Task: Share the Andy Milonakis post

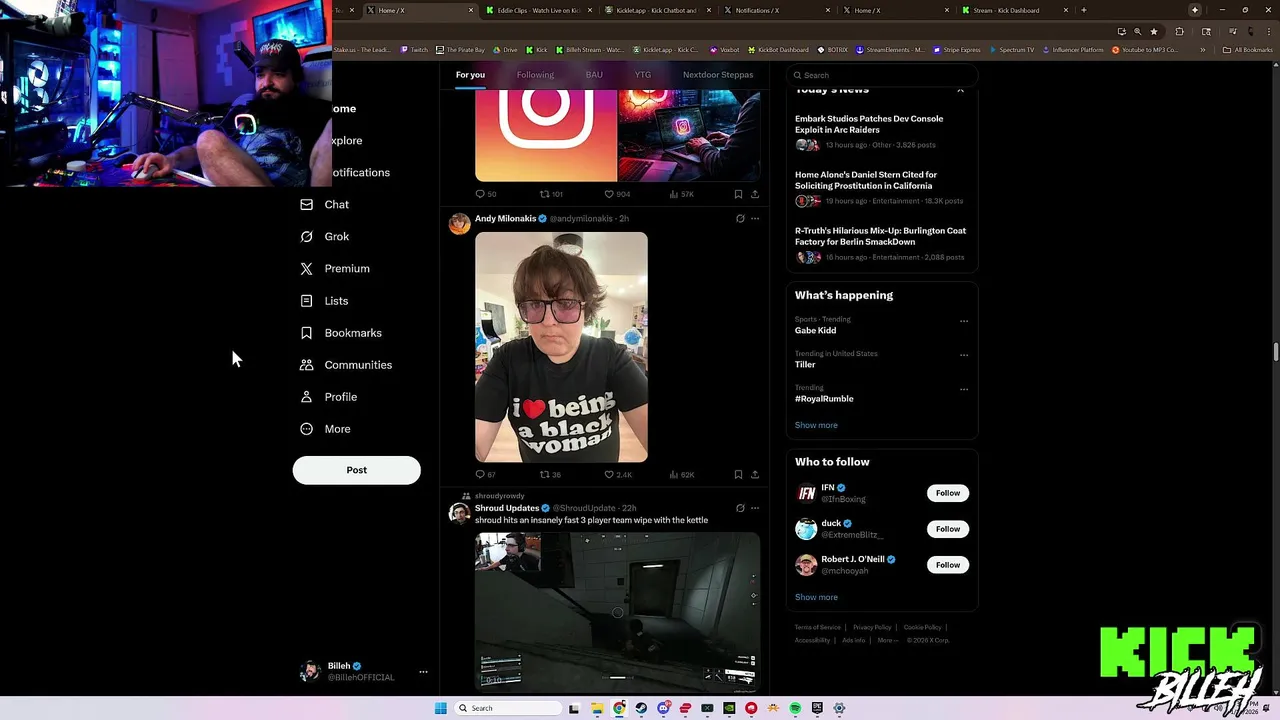Action: [x=755, y=475]
